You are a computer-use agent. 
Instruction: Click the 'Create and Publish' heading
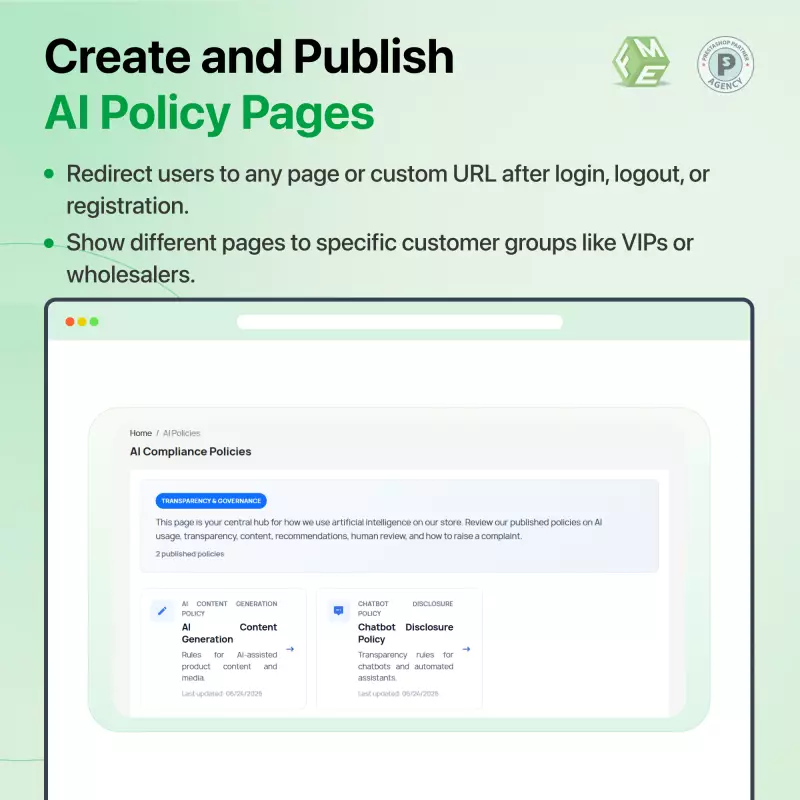coord(249,57)
